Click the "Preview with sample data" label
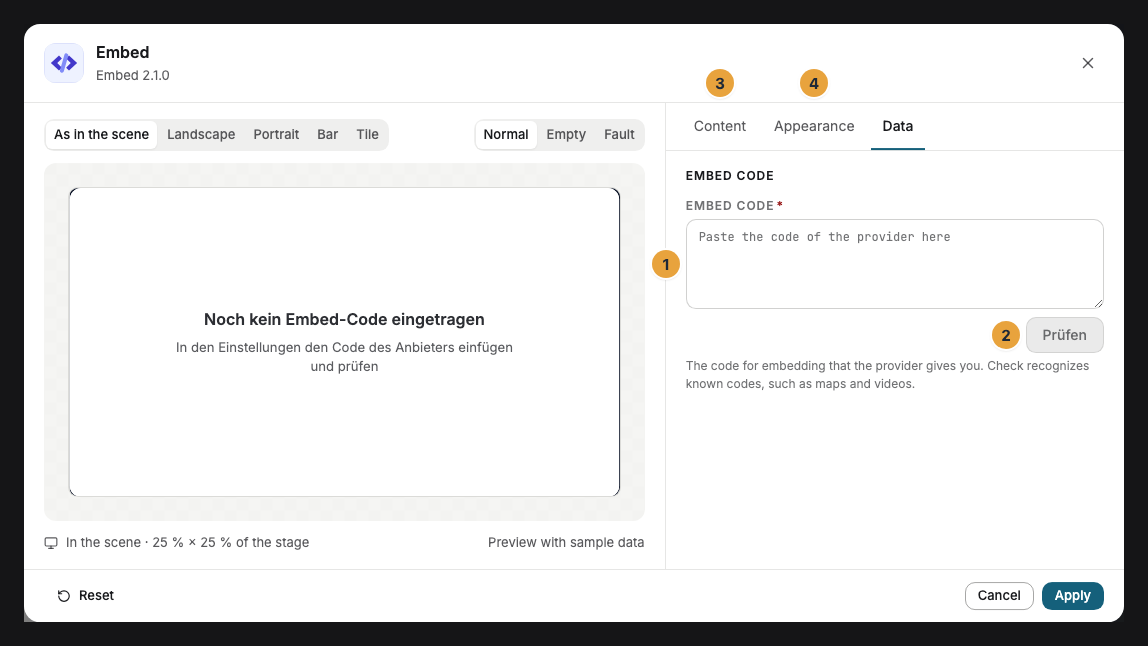Viewport: 1148px width, 646px height. click(x=566, y=543)
